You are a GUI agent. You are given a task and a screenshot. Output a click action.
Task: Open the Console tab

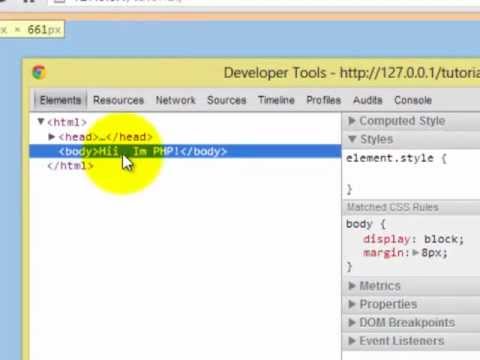click(413, 100)
